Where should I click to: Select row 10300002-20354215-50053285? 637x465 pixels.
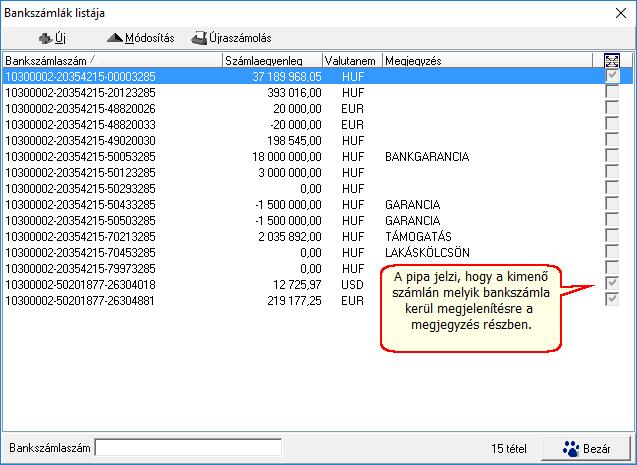click(x=318, y=156)
